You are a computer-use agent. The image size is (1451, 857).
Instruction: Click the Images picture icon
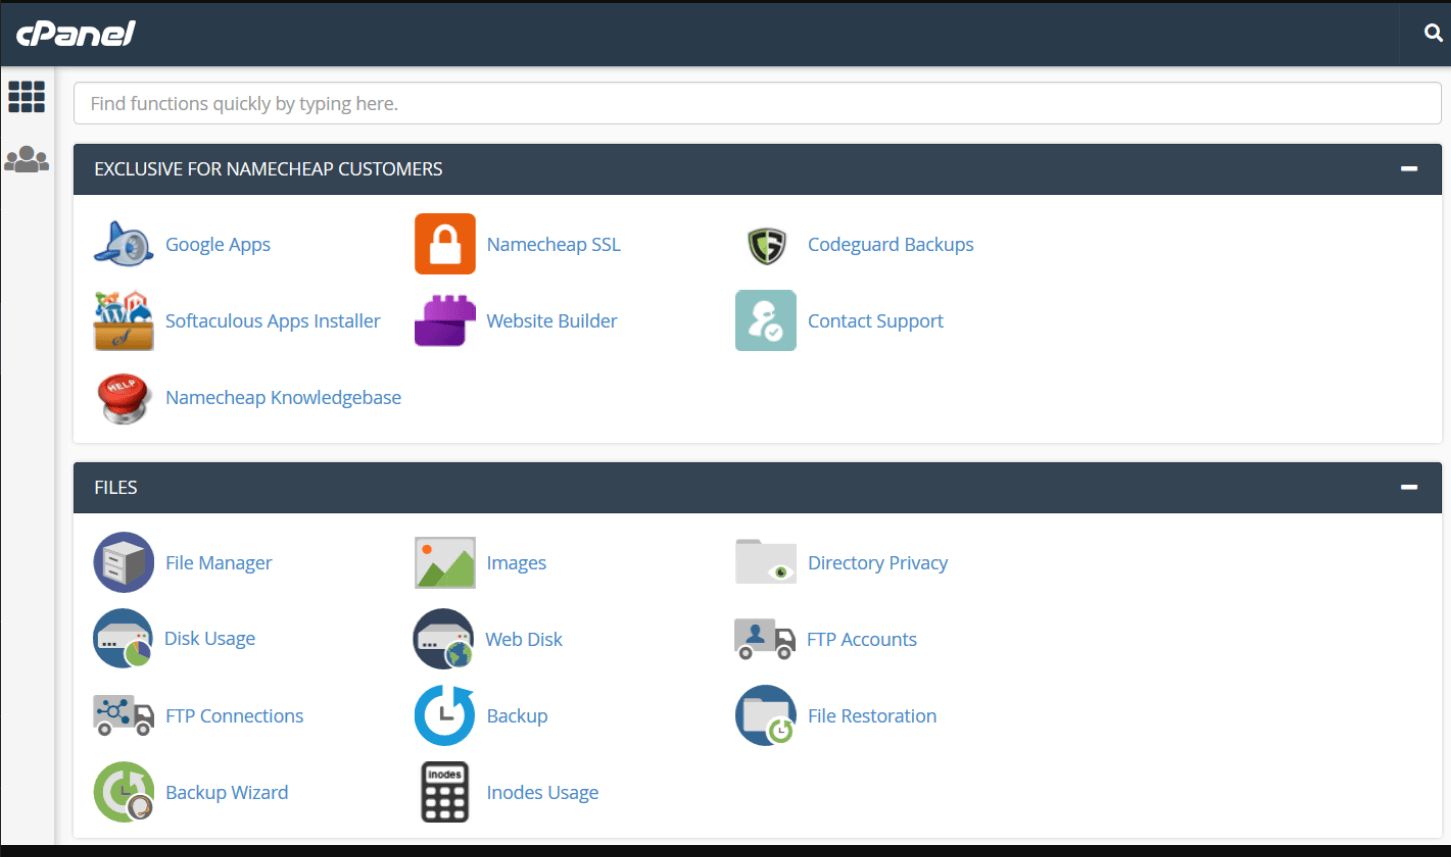click(x=445, y=563)
